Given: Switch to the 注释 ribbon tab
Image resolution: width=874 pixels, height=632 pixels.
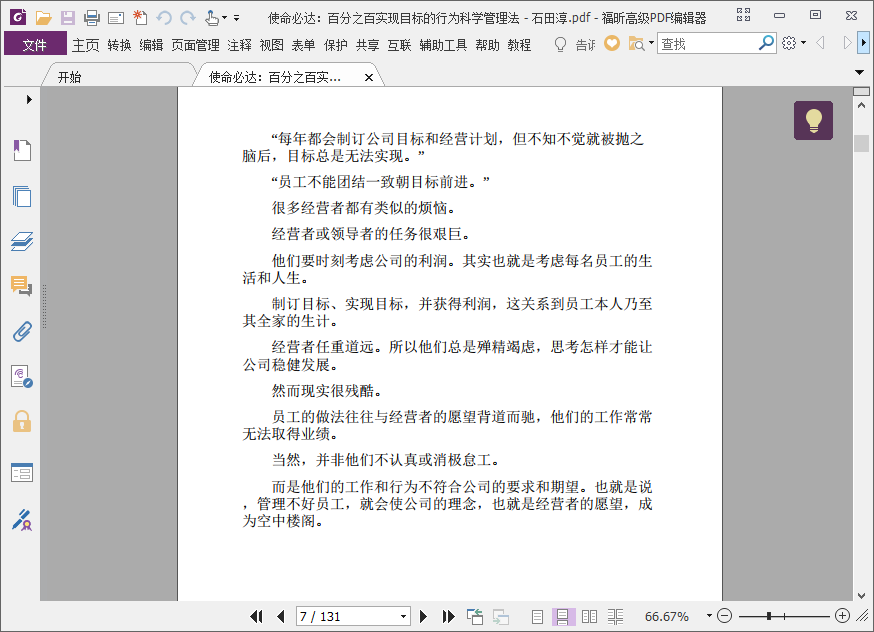Looking at the screenshot, I should (x=240, y=45).
